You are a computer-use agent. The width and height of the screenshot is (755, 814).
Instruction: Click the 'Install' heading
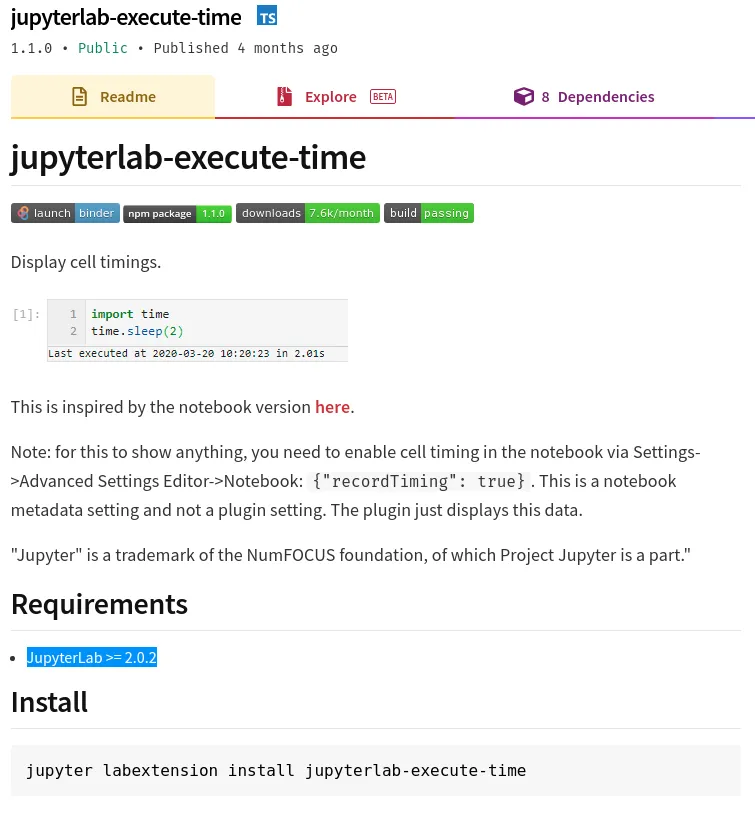coord(49,702)
